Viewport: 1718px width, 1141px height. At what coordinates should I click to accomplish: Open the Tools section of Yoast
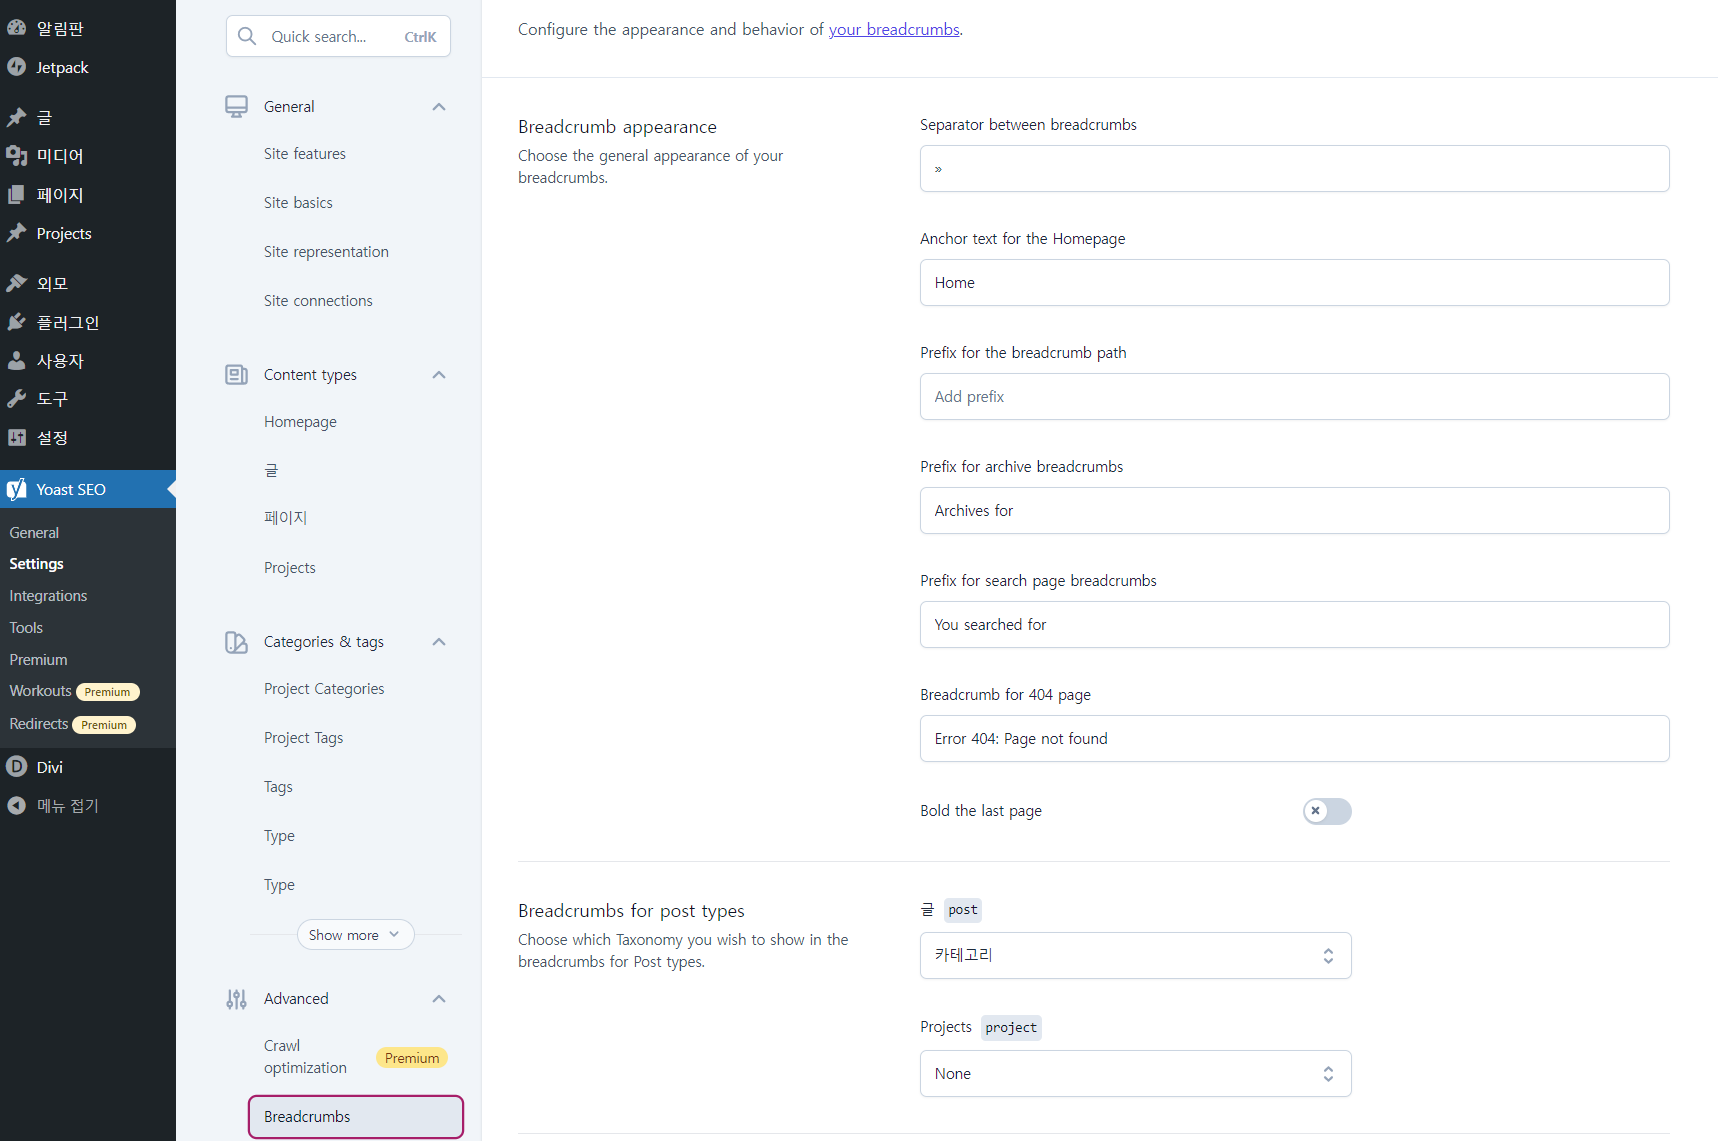[26, 627]
